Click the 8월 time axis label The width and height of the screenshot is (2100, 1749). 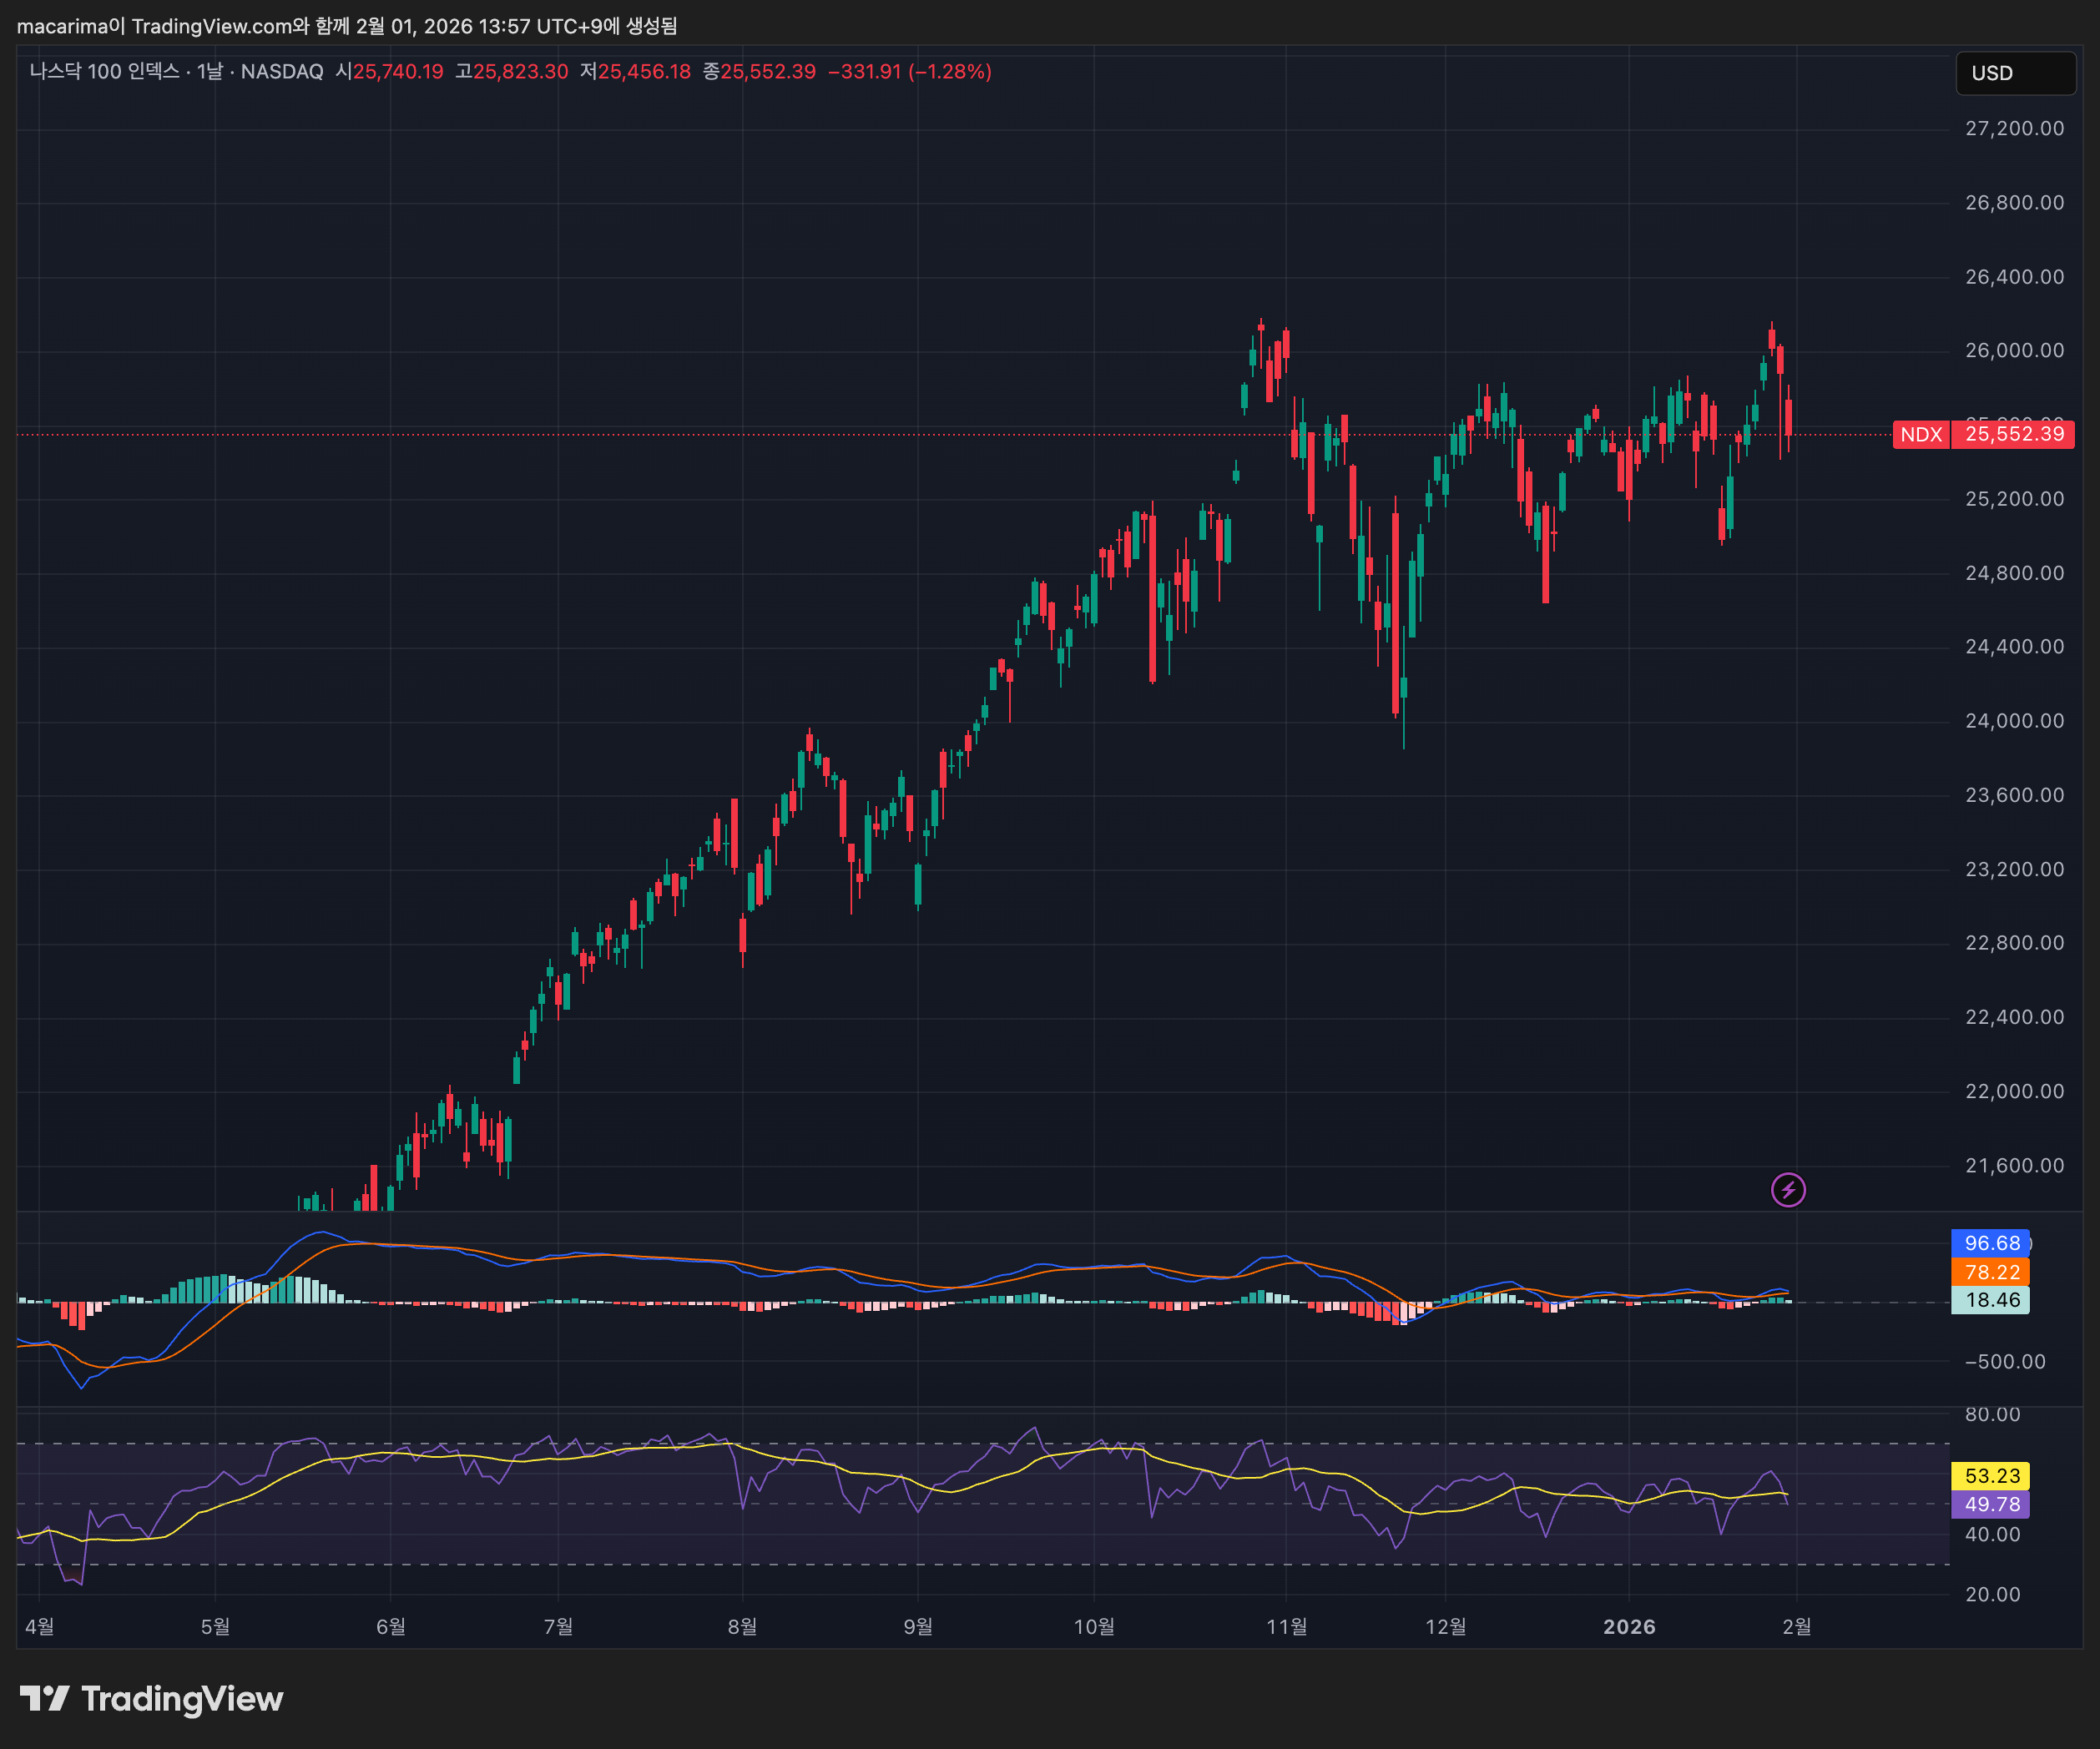742,1627
